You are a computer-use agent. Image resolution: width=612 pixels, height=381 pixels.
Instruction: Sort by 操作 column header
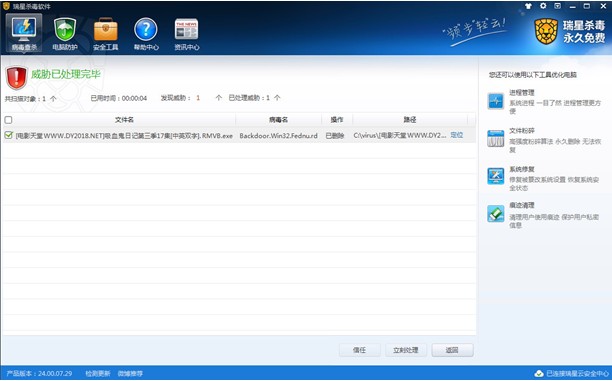(337, 120)
